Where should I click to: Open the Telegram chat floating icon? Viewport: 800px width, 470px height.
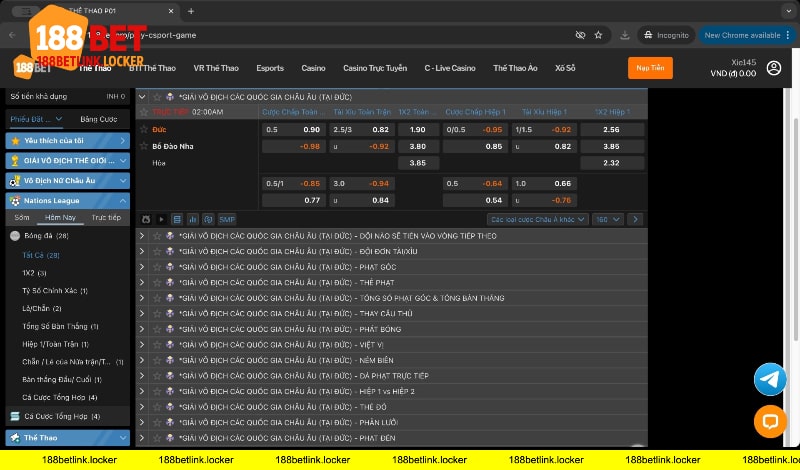click(x=770, y=379)
